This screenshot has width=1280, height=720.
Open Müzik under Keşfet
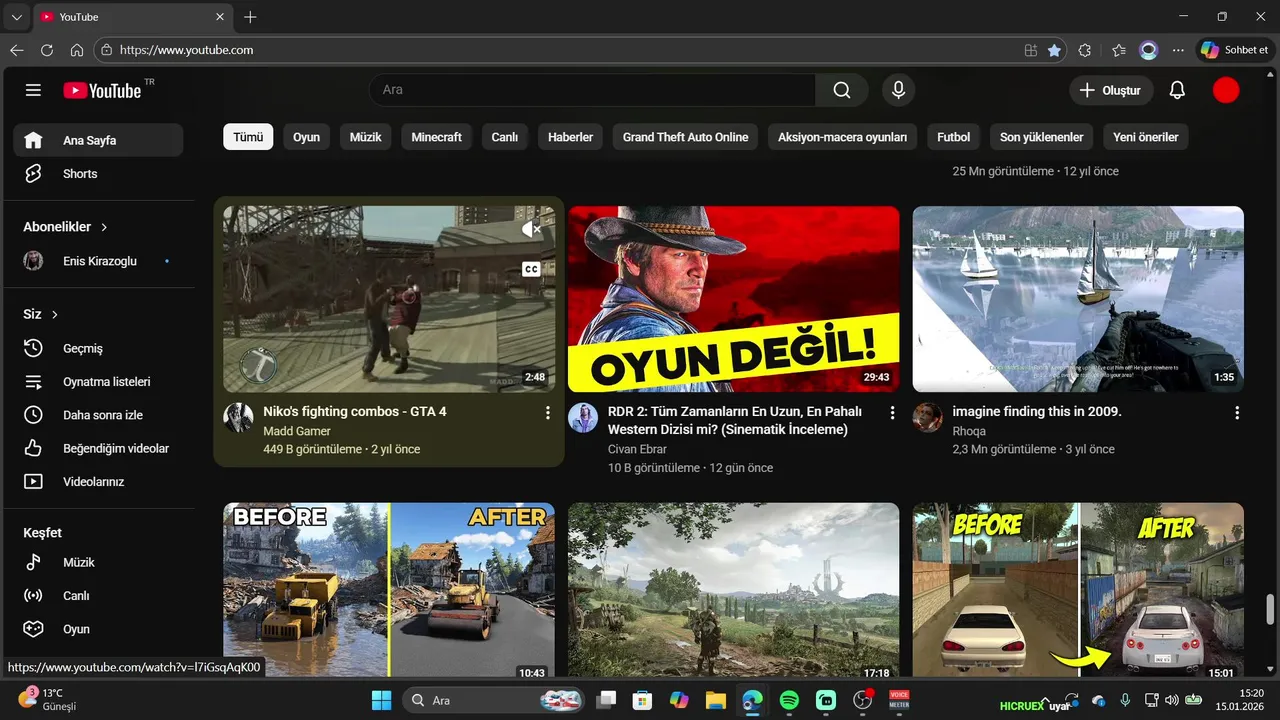pyautogui.click(x=98, y=562)
